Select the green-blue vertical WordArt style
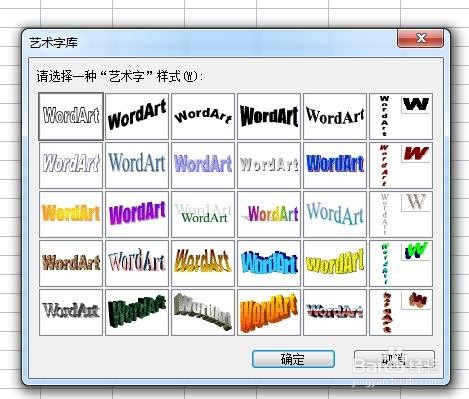The image size is (469, 399). 401,263
